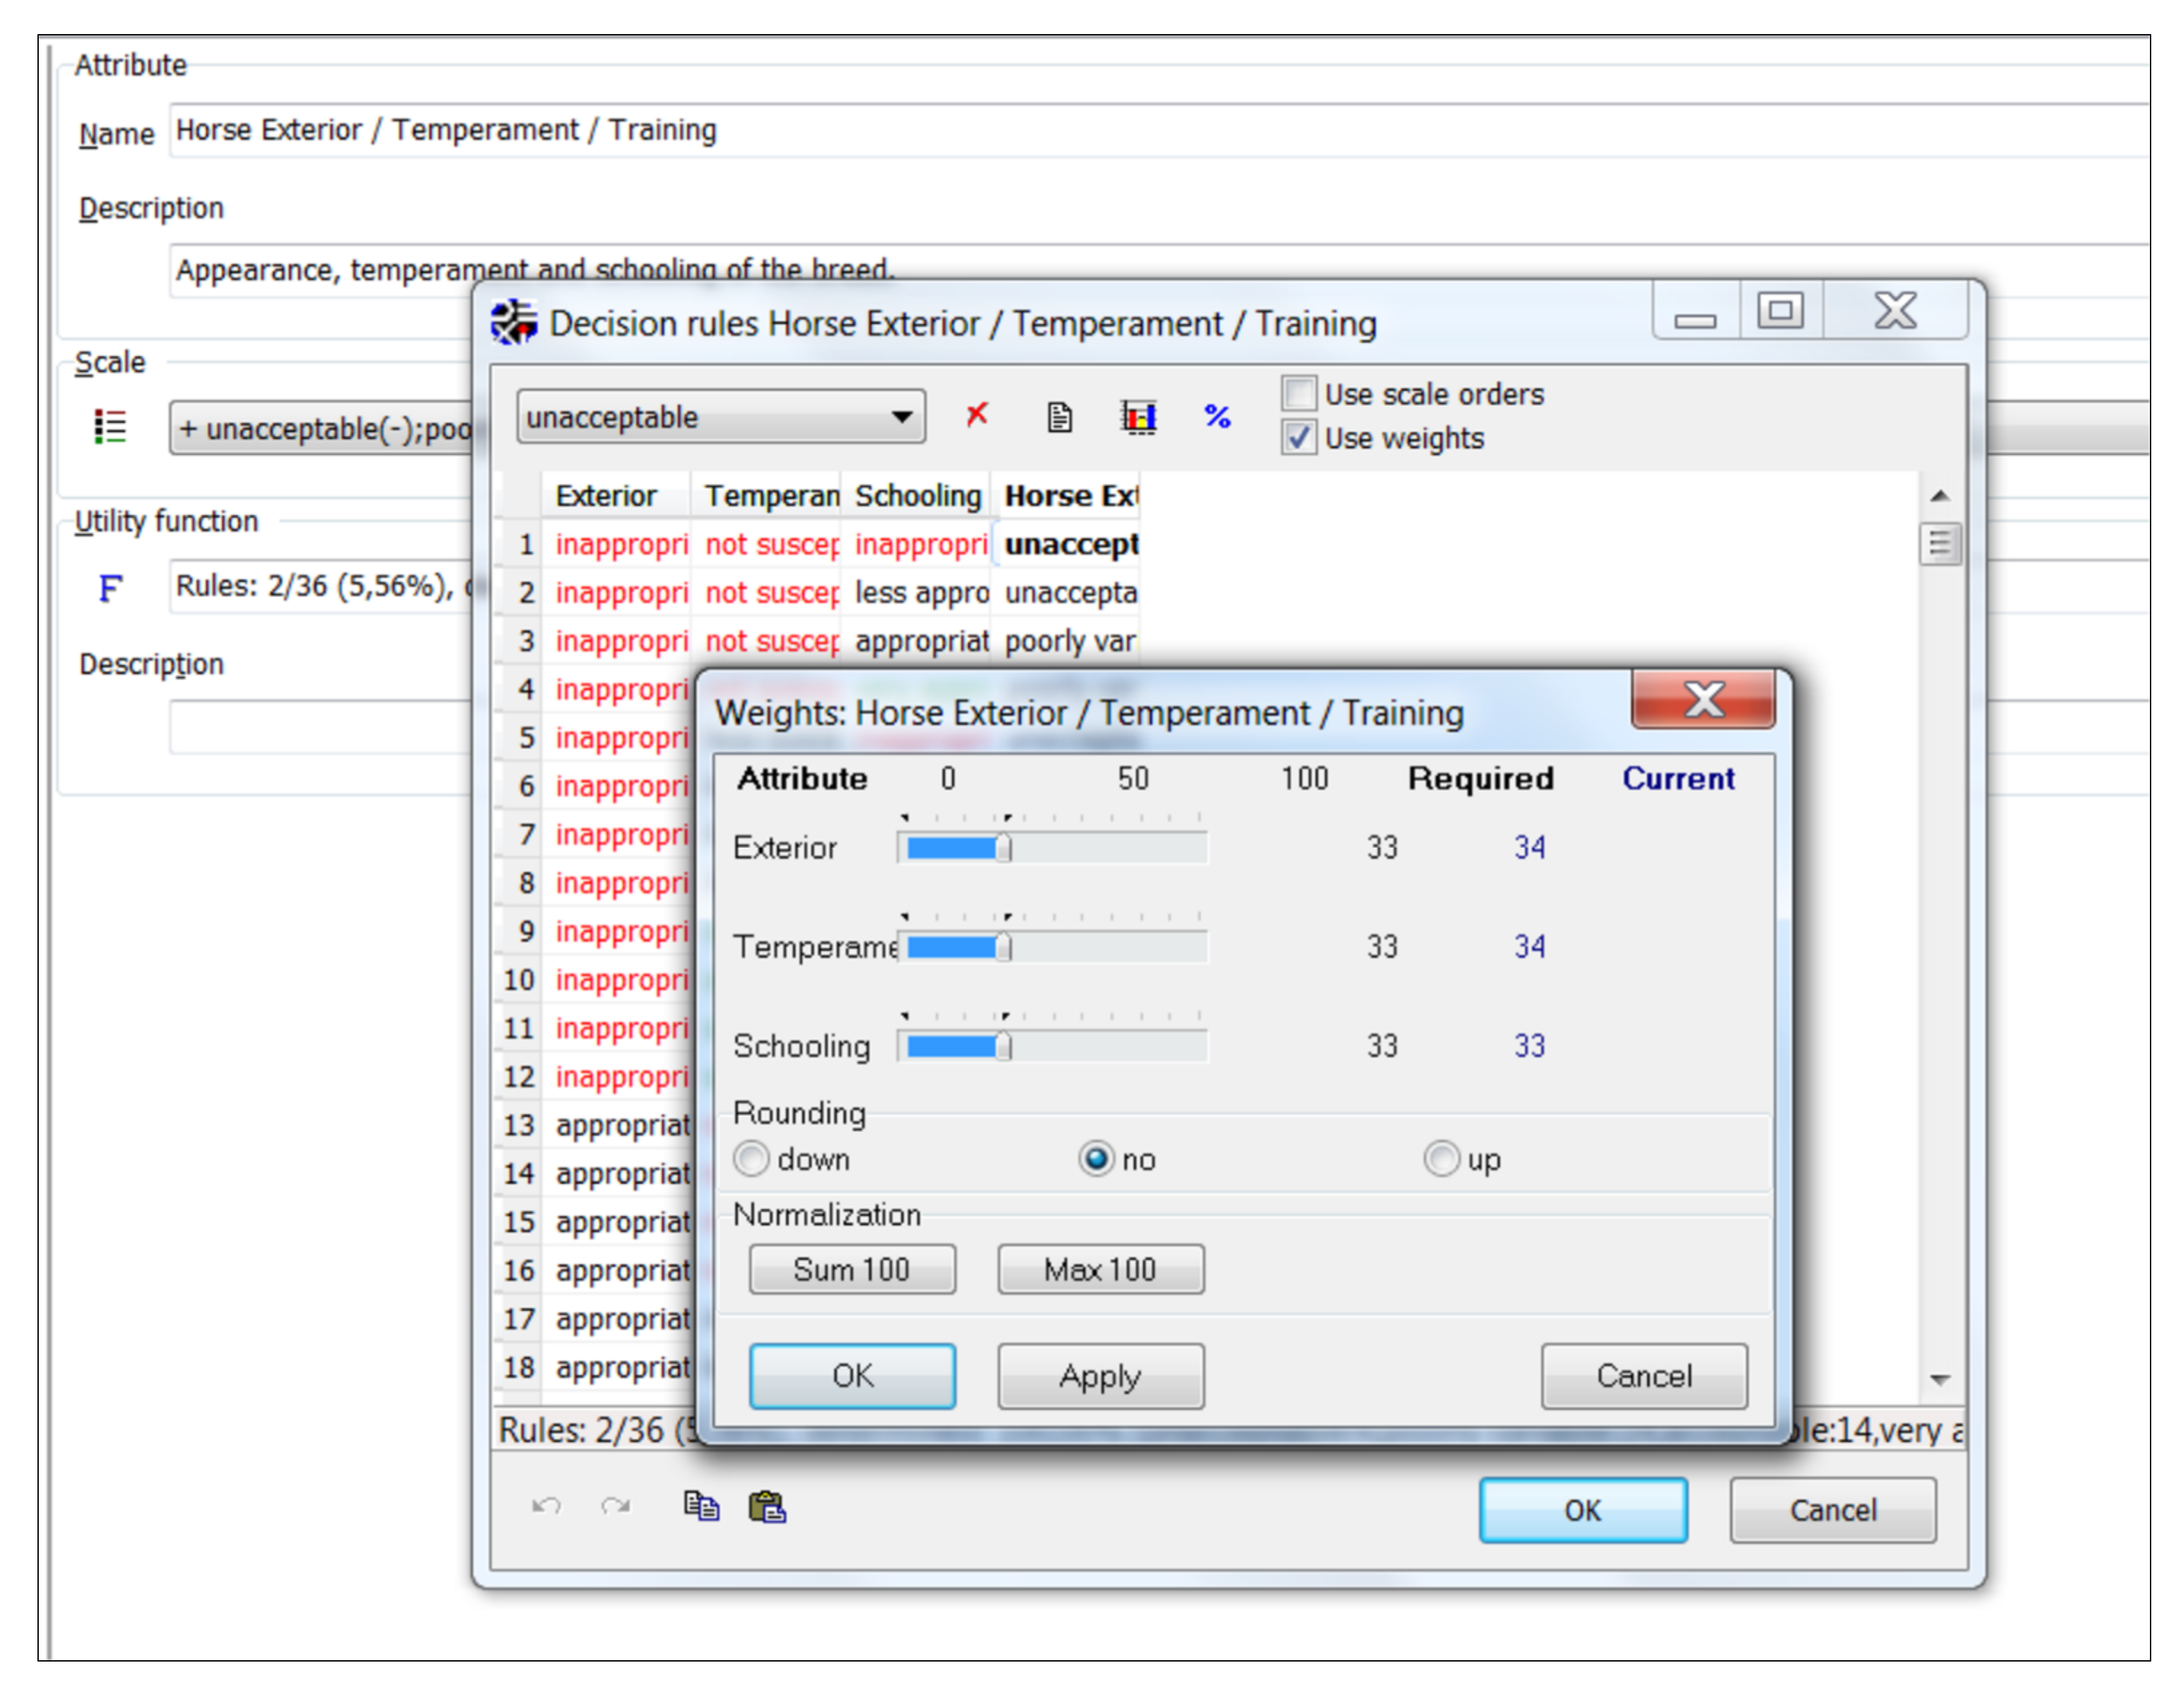Click the copy icon at dialog bottom
Viewport: 2184px width, 1695px height.
click(x=700, y=1505)
